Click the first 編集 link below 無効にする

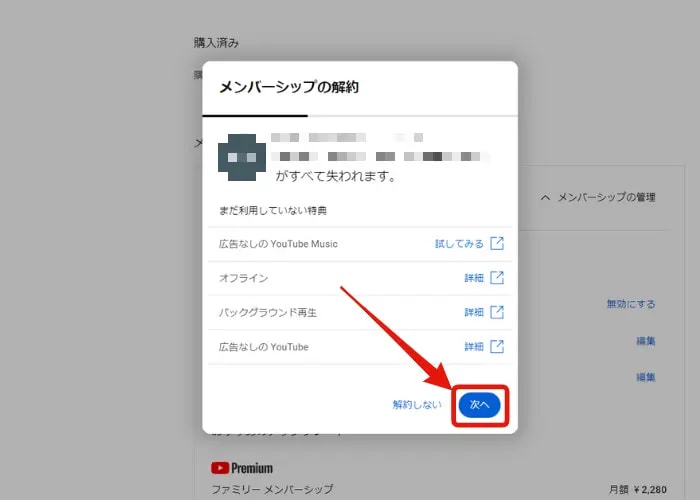click(x=645, y=341)
